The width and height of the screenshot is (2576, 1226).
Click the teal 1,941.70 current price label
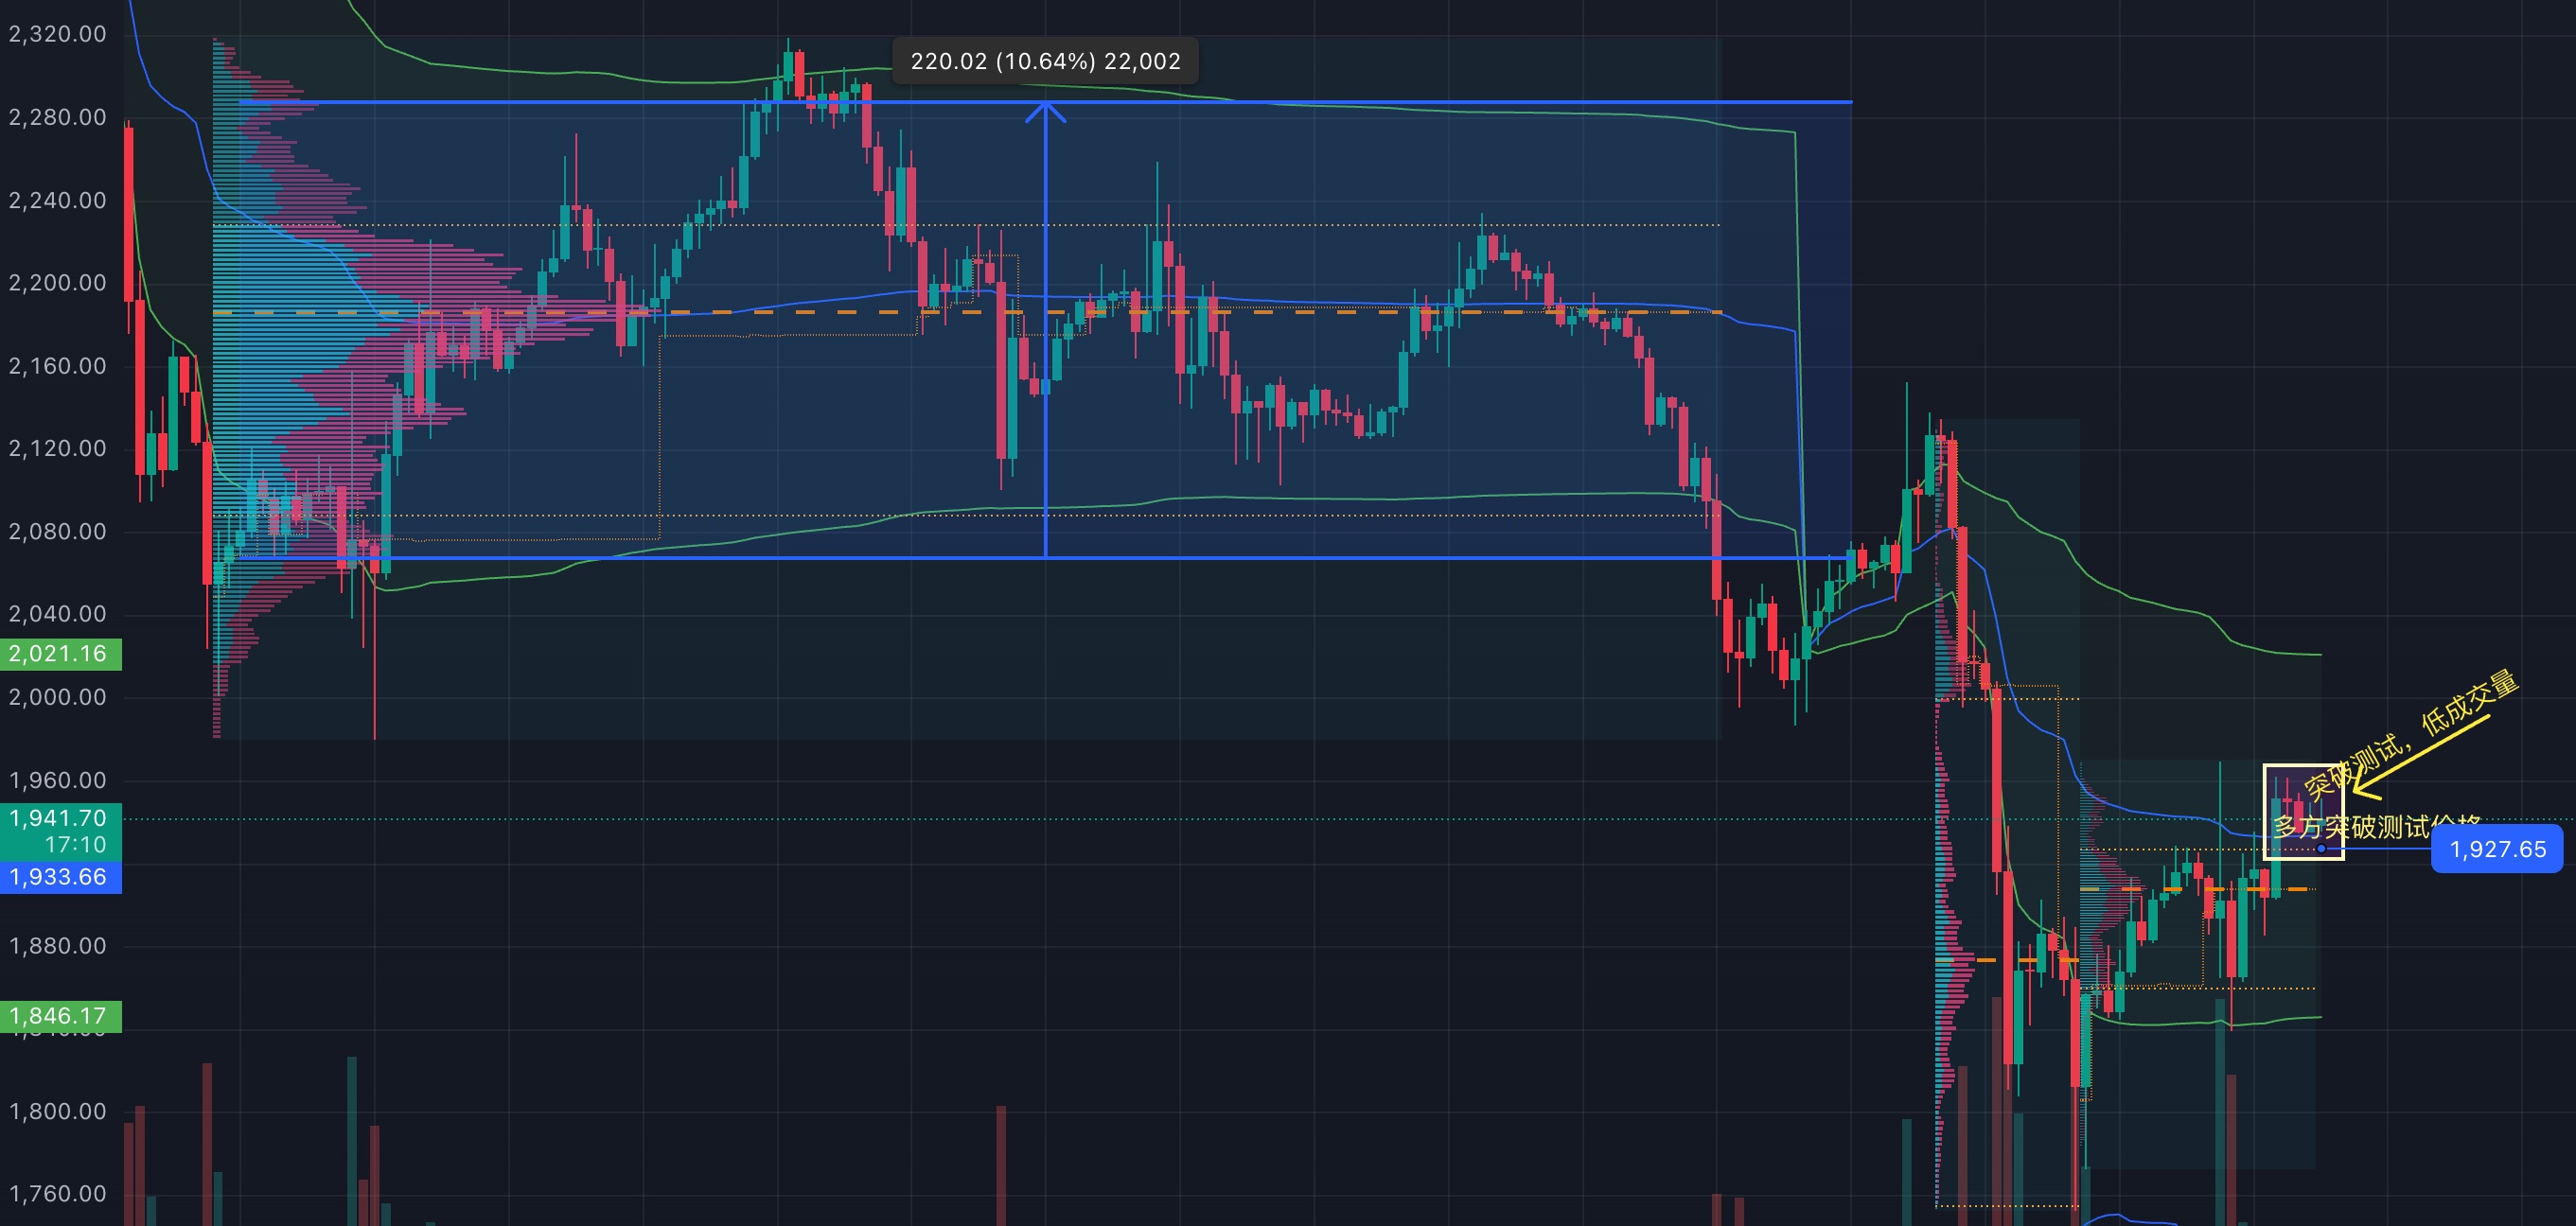coord(60,830)
